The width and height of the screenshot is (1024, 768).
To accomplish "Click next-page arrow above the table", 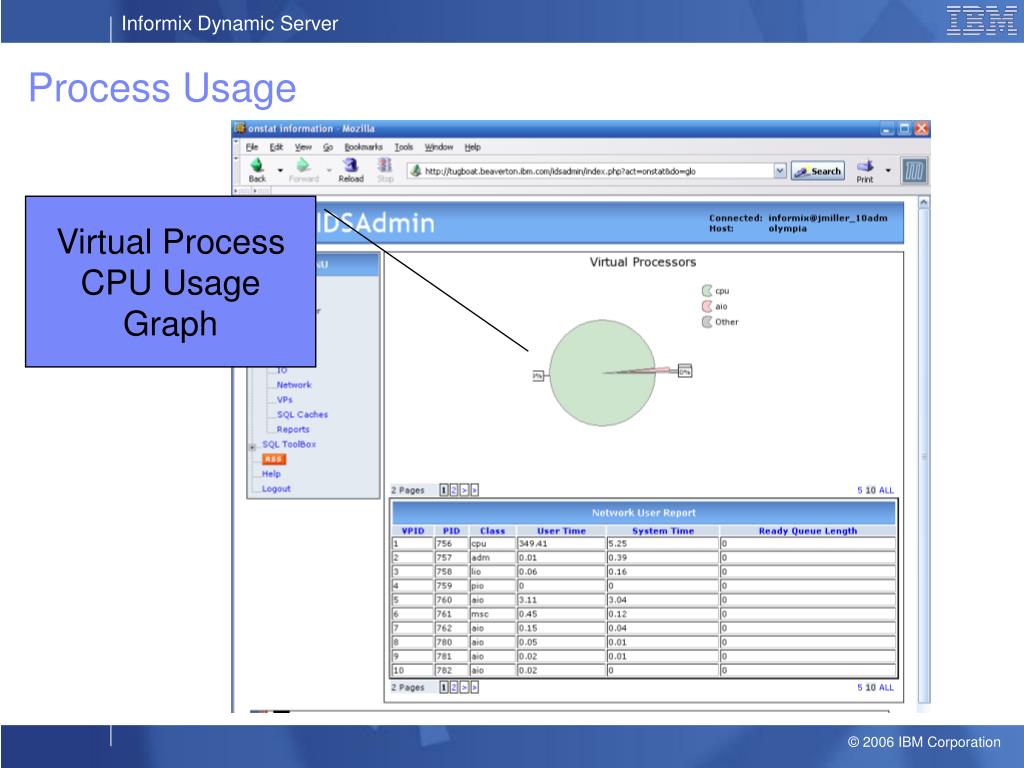I will (464, 490).
